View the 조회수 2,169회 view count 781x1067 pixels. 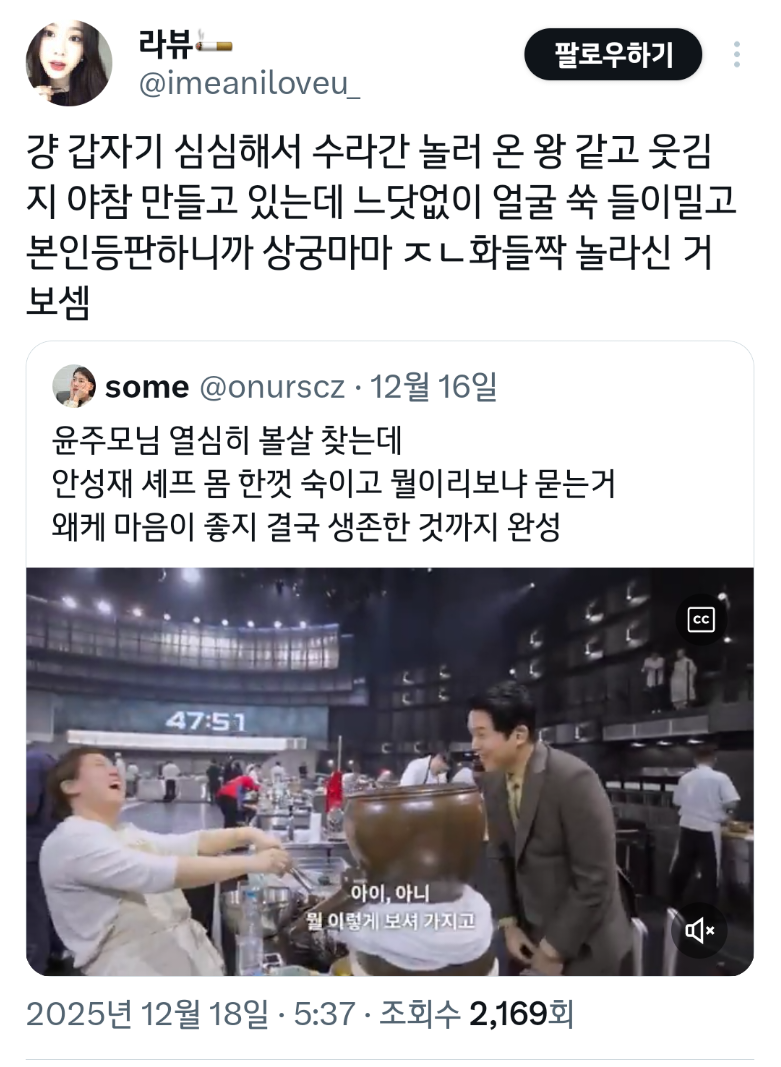[476, 1014]
